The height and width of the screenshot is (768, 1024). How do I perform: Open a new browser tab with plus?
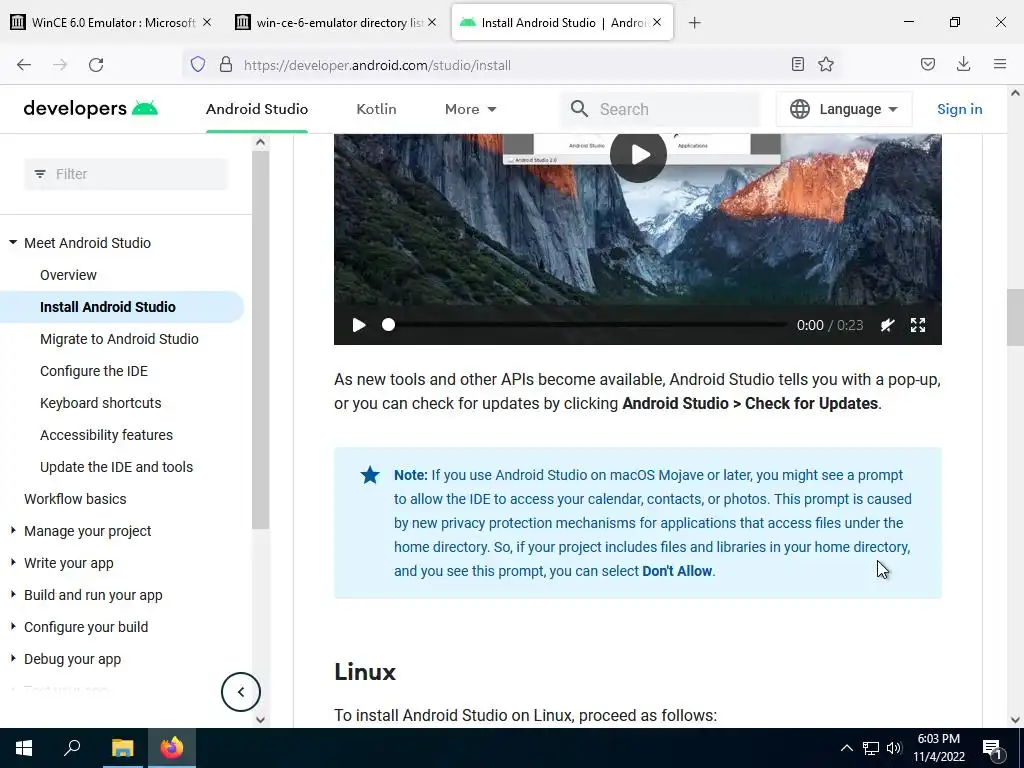695,23
